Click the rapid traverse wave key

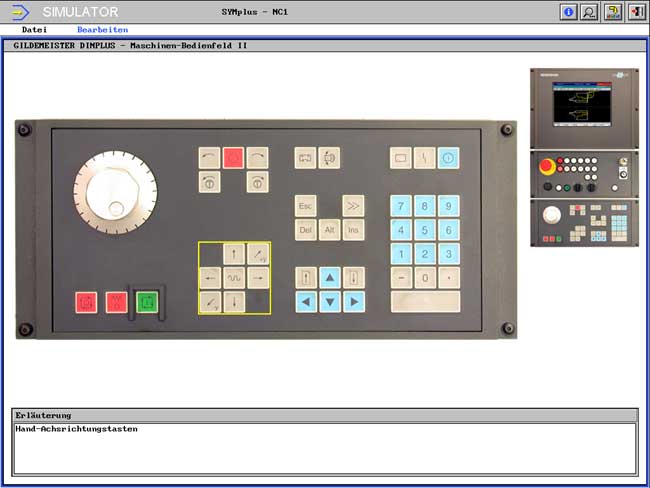pyautogui.click(x=234, y=278)
